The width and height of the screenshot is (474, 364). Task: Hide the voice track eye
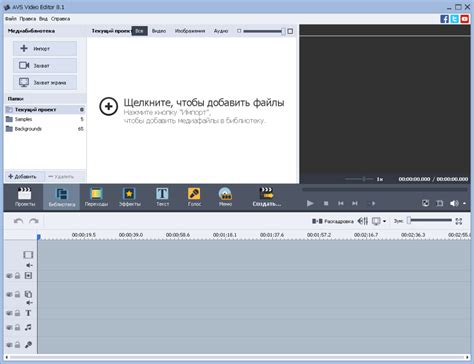[9, 345]
